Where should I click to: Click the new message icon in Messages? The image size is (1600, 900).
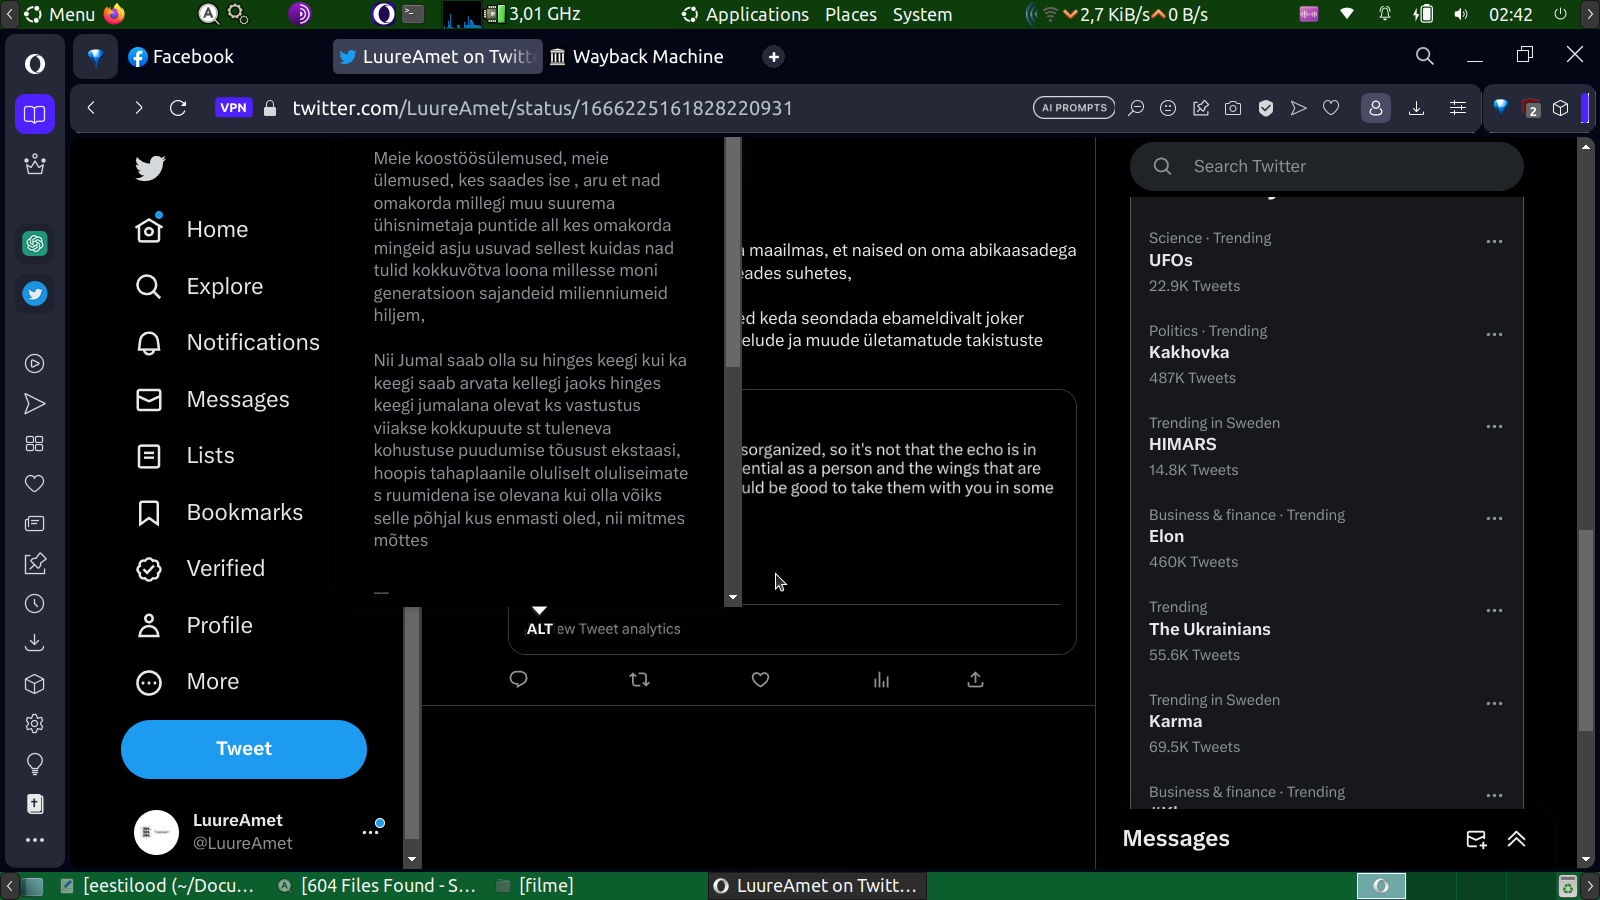(1476, 839)
